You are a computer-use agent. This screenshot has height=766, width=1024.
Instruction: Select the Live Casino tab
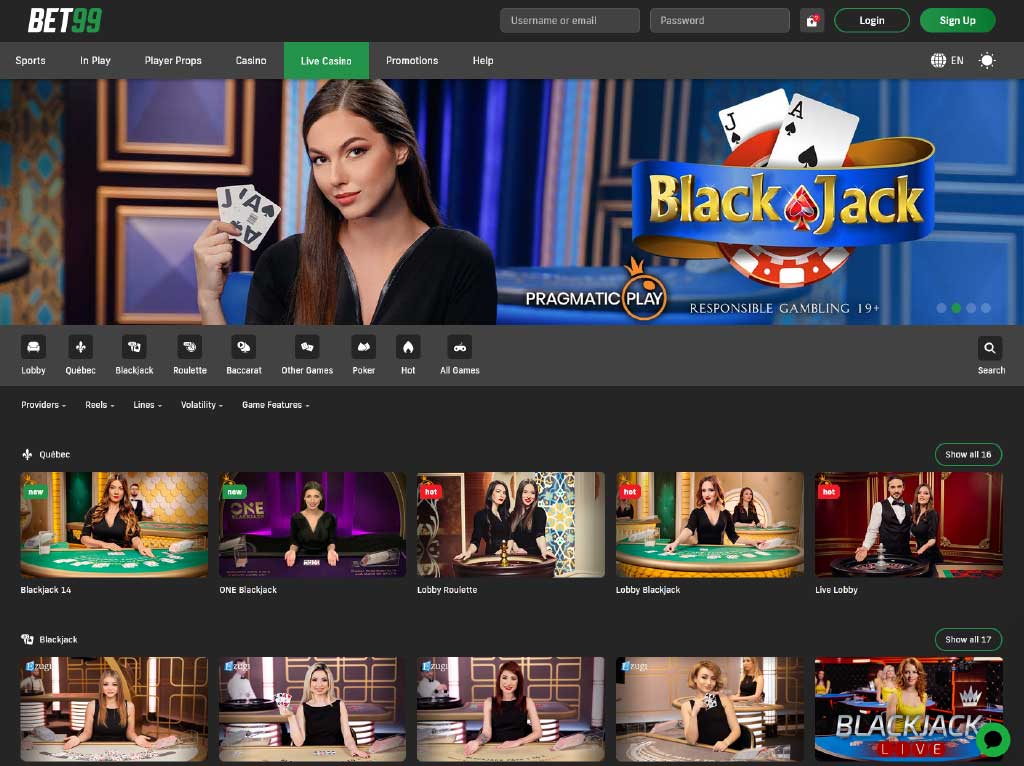(326, 61)
